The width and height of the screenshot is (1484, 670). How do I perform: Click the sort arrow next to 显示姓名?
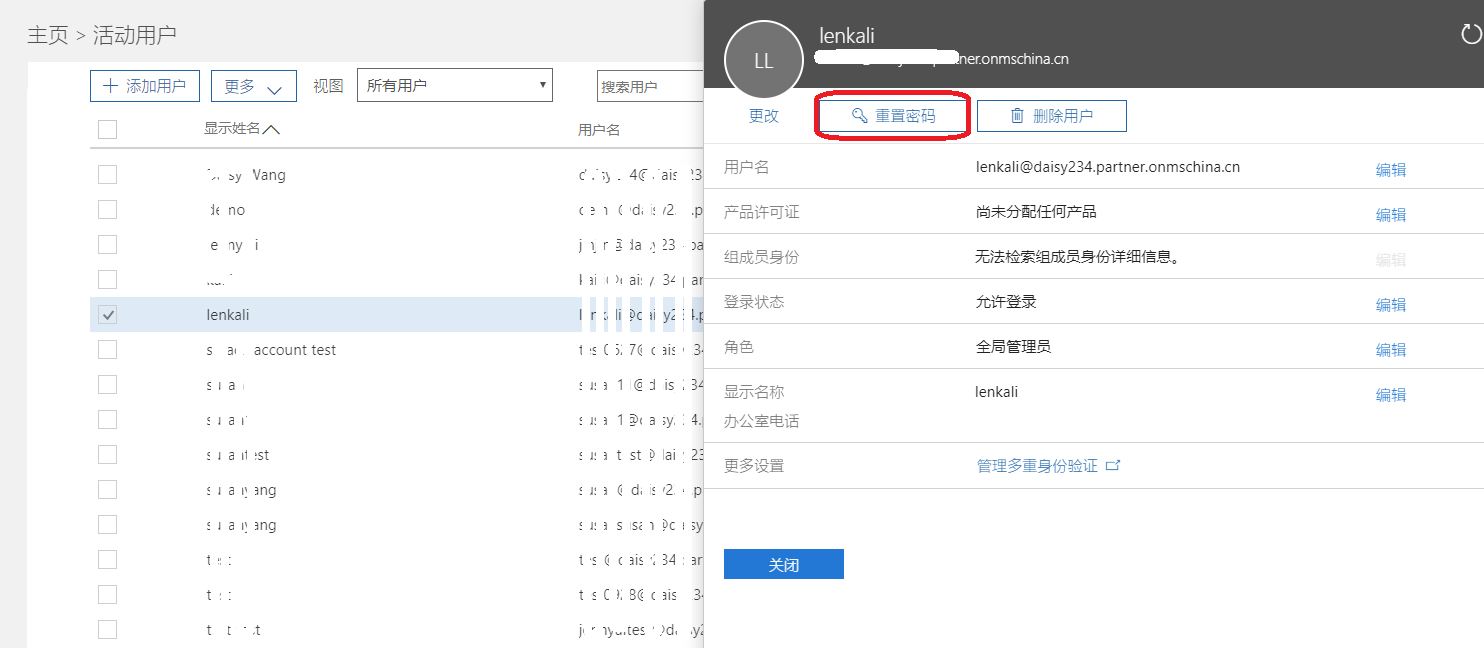click(x=272, y=129)
